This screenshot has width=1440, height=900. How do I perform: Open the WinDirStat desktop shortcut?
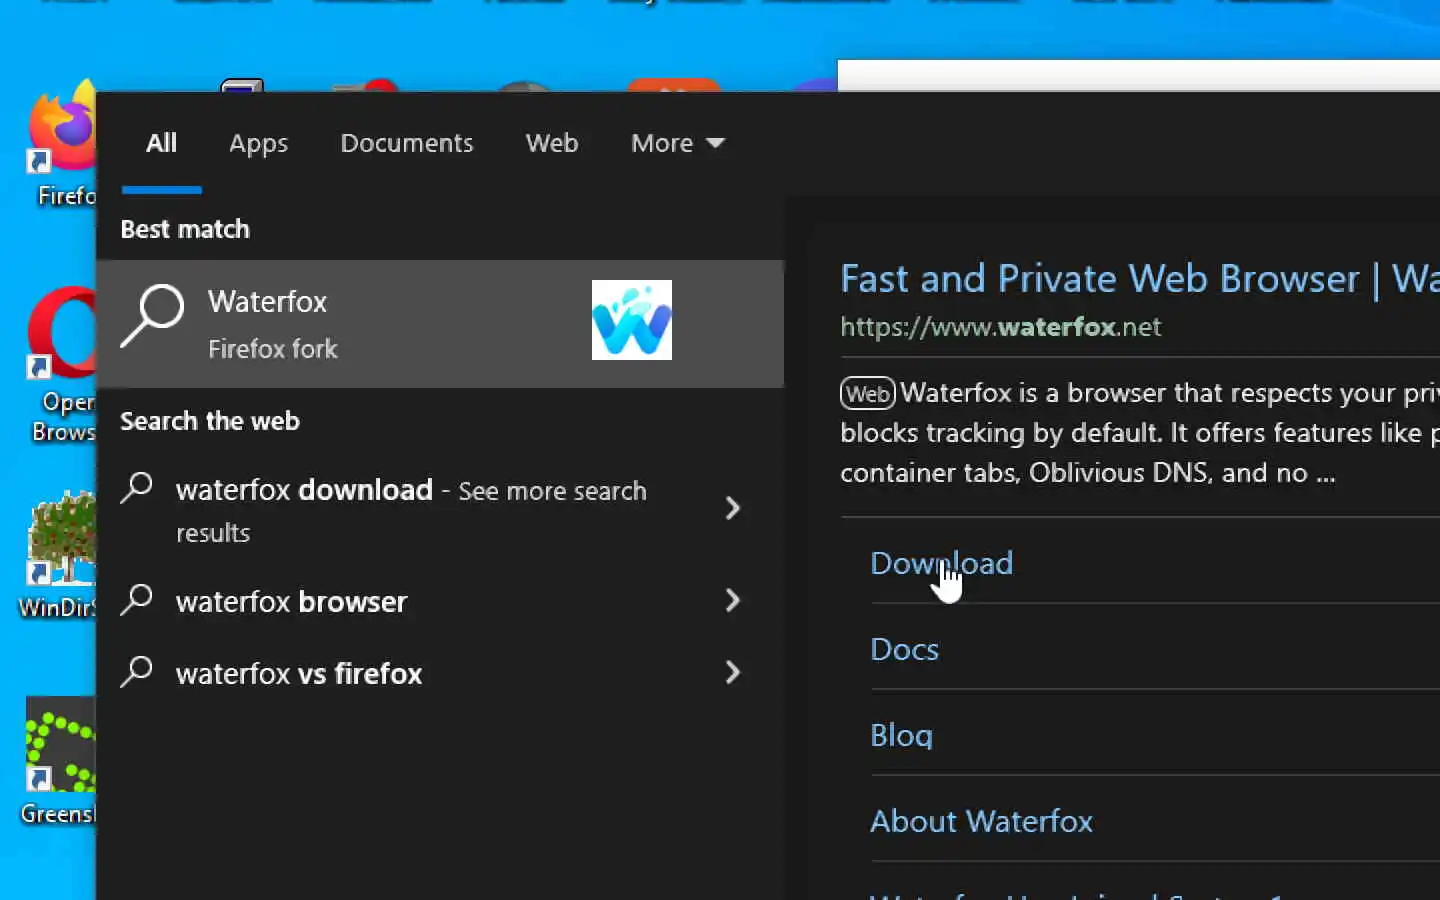point(58,555)
